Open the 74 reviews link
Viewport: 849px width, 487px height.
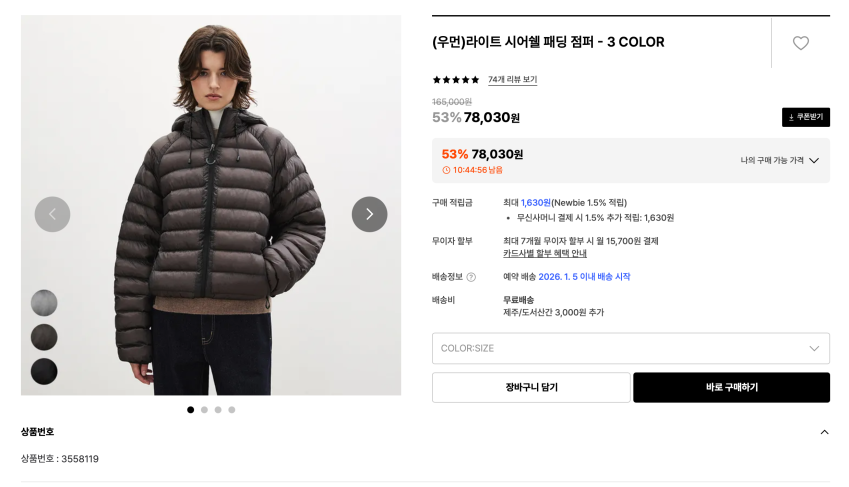[x=512, y=80]
